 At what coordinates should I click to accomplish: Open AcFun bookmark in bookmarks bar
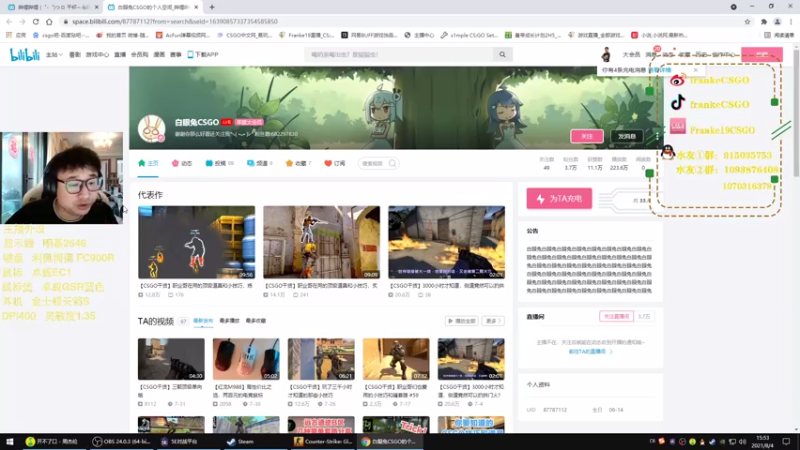click(183, 35)
